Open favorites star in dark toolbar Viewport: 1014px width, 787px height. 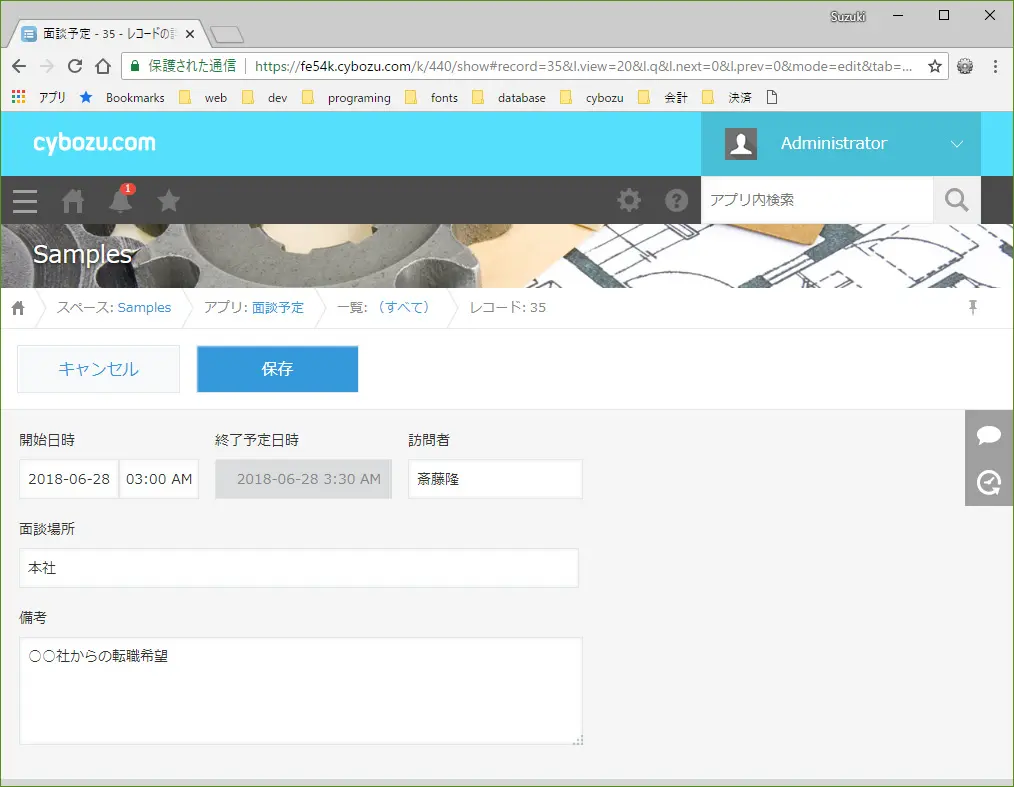tap(168, 201)
